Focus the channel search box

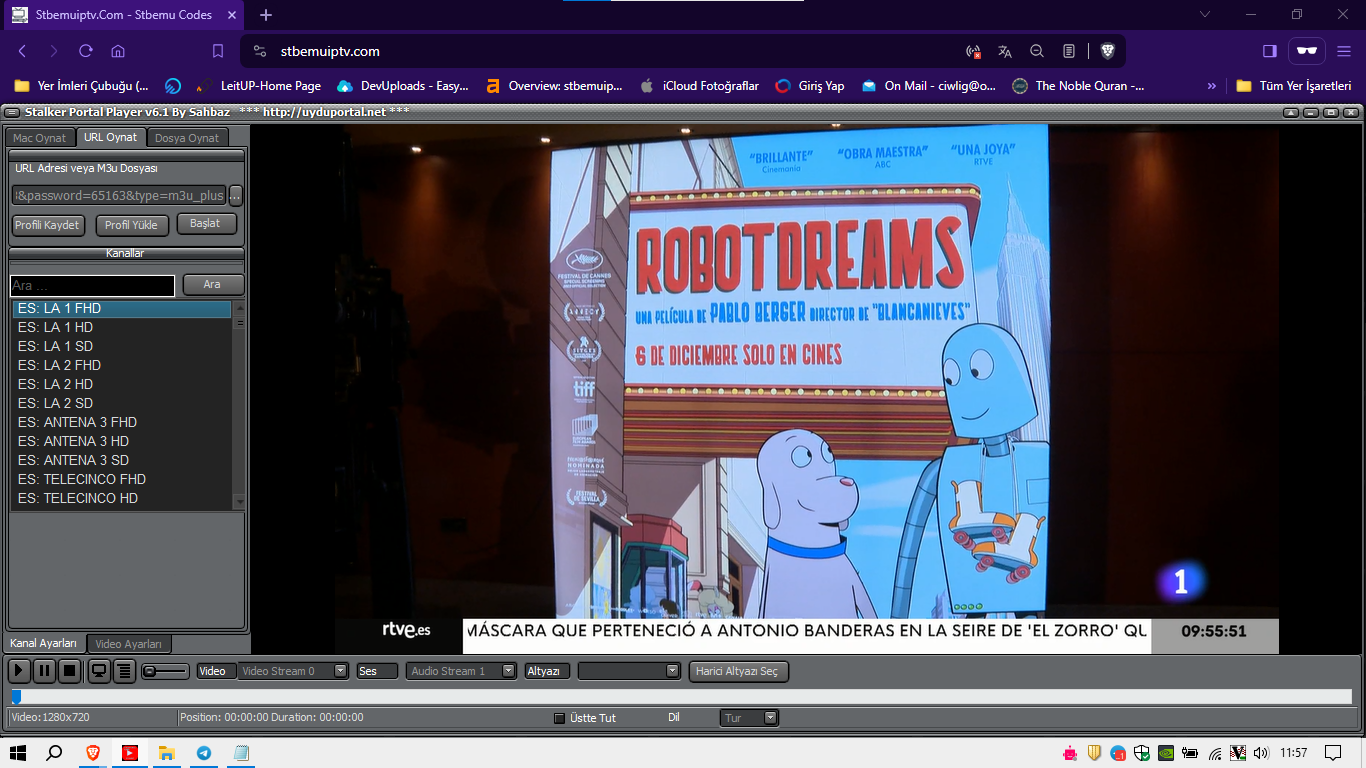point(93,286)
